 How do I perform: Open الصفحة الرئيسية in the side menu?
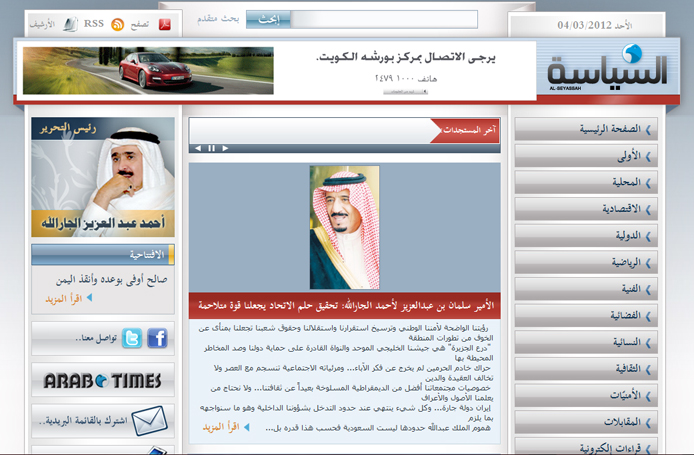pos(585,129)
